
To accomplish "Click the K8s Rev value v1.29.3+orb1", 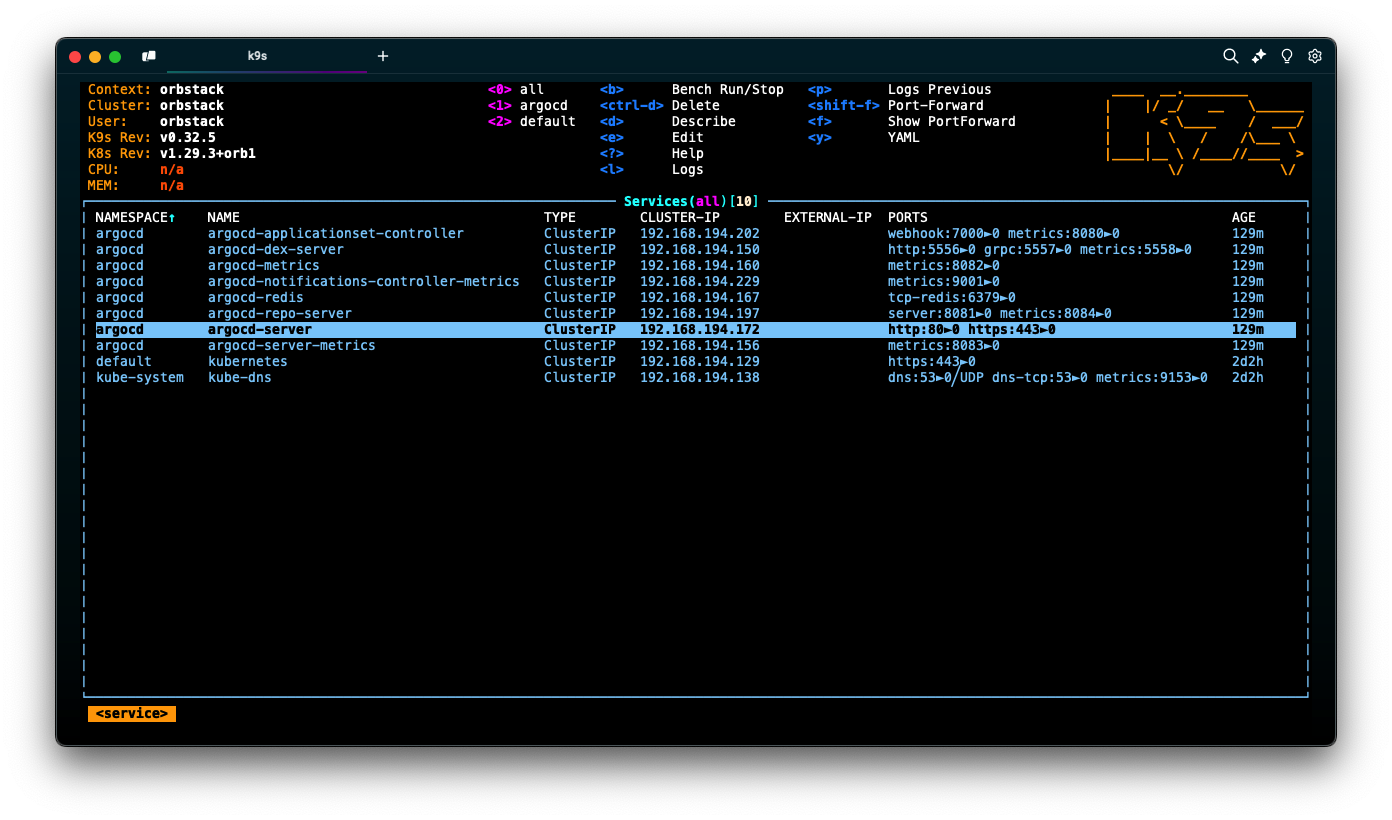I will click(208, 153).
